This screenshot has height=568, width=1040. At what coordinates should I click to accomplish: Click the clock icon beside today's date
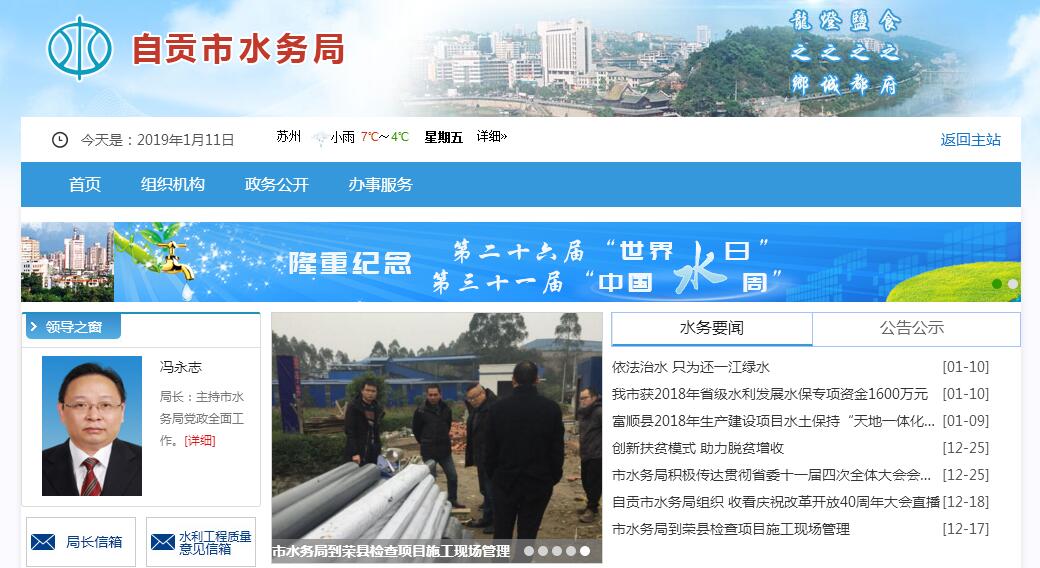[x=60, y=140]
